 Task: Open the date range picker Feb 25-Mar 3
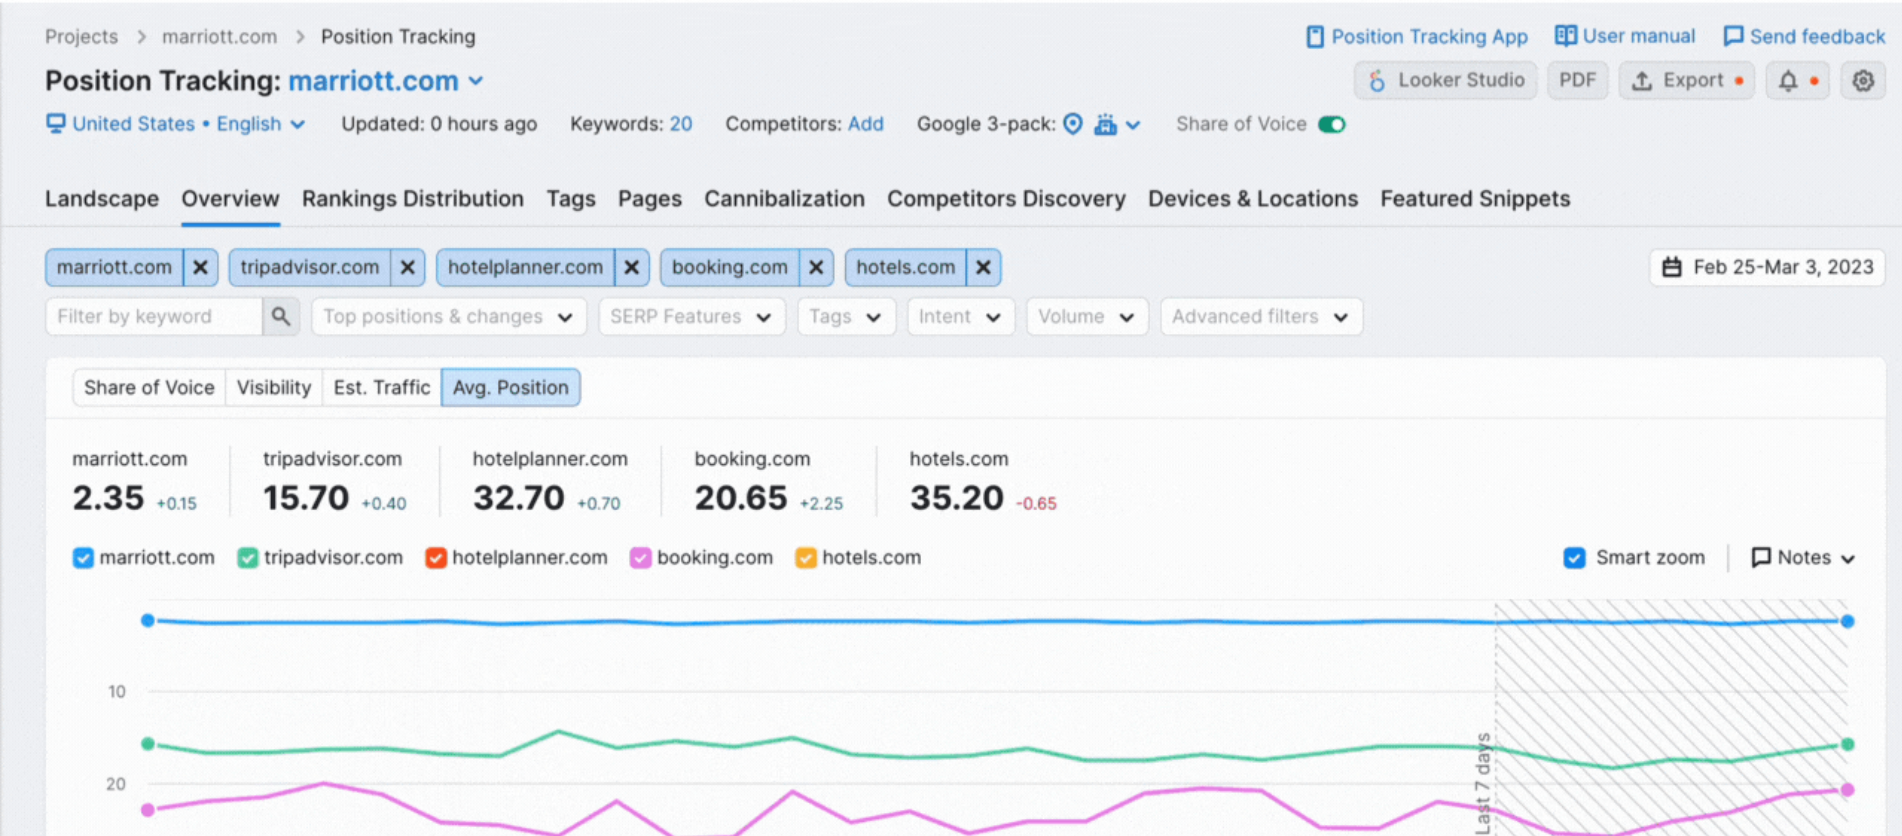tap(1767, 268)
